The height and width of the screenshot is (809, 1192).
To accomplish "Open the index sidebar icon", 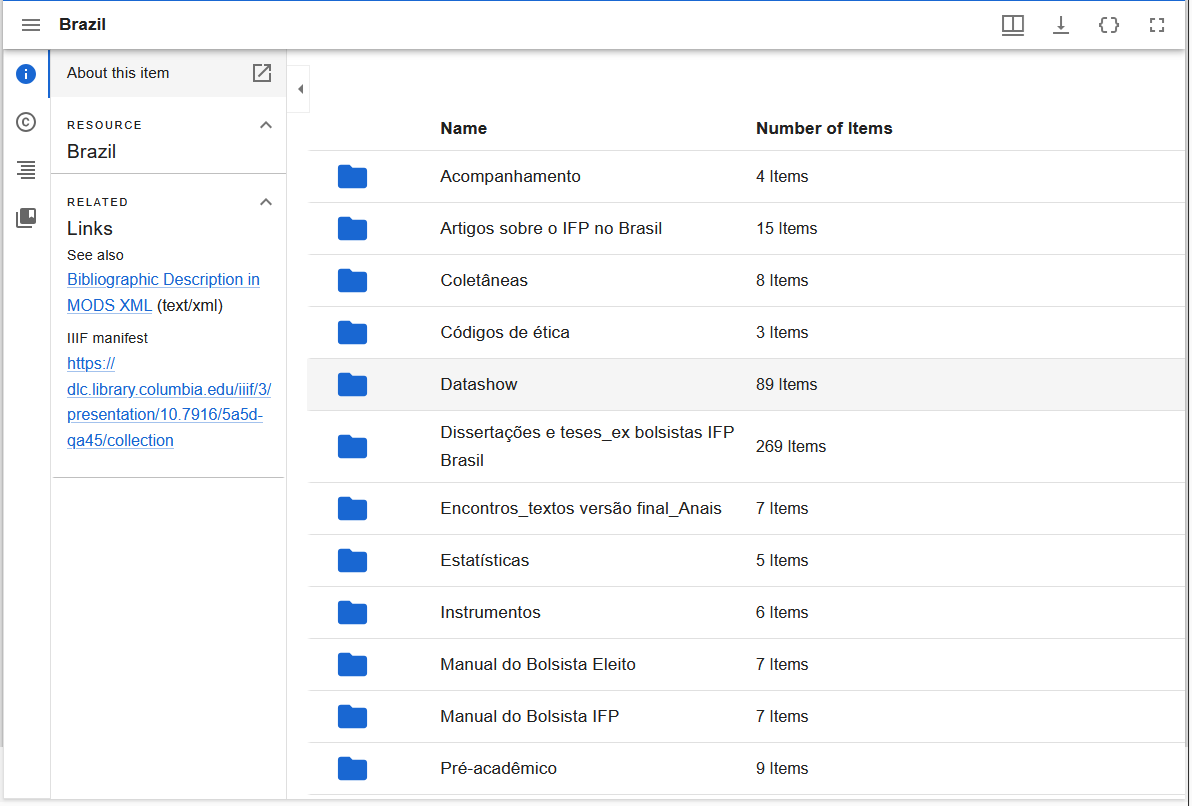I will [x=26, y=169].
